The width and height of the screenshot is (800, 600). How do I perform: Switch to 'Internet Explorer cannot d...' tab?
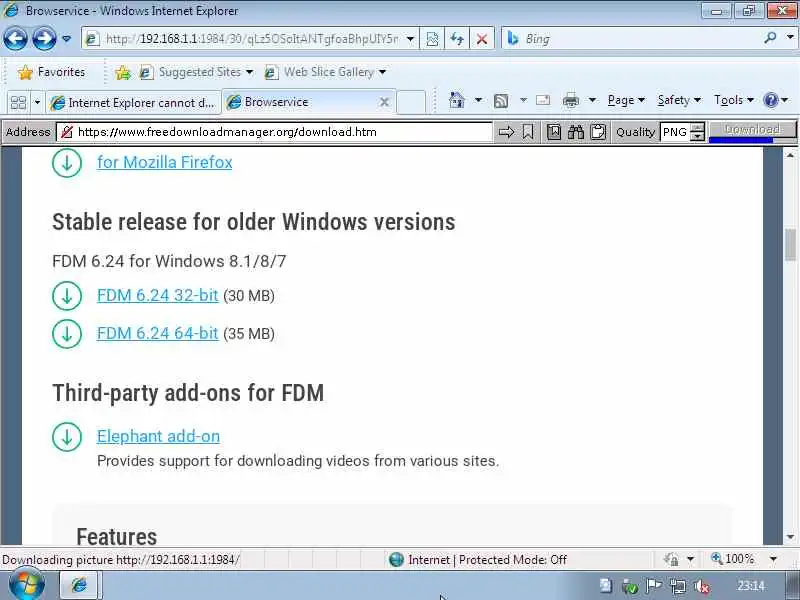click(133, 103)
